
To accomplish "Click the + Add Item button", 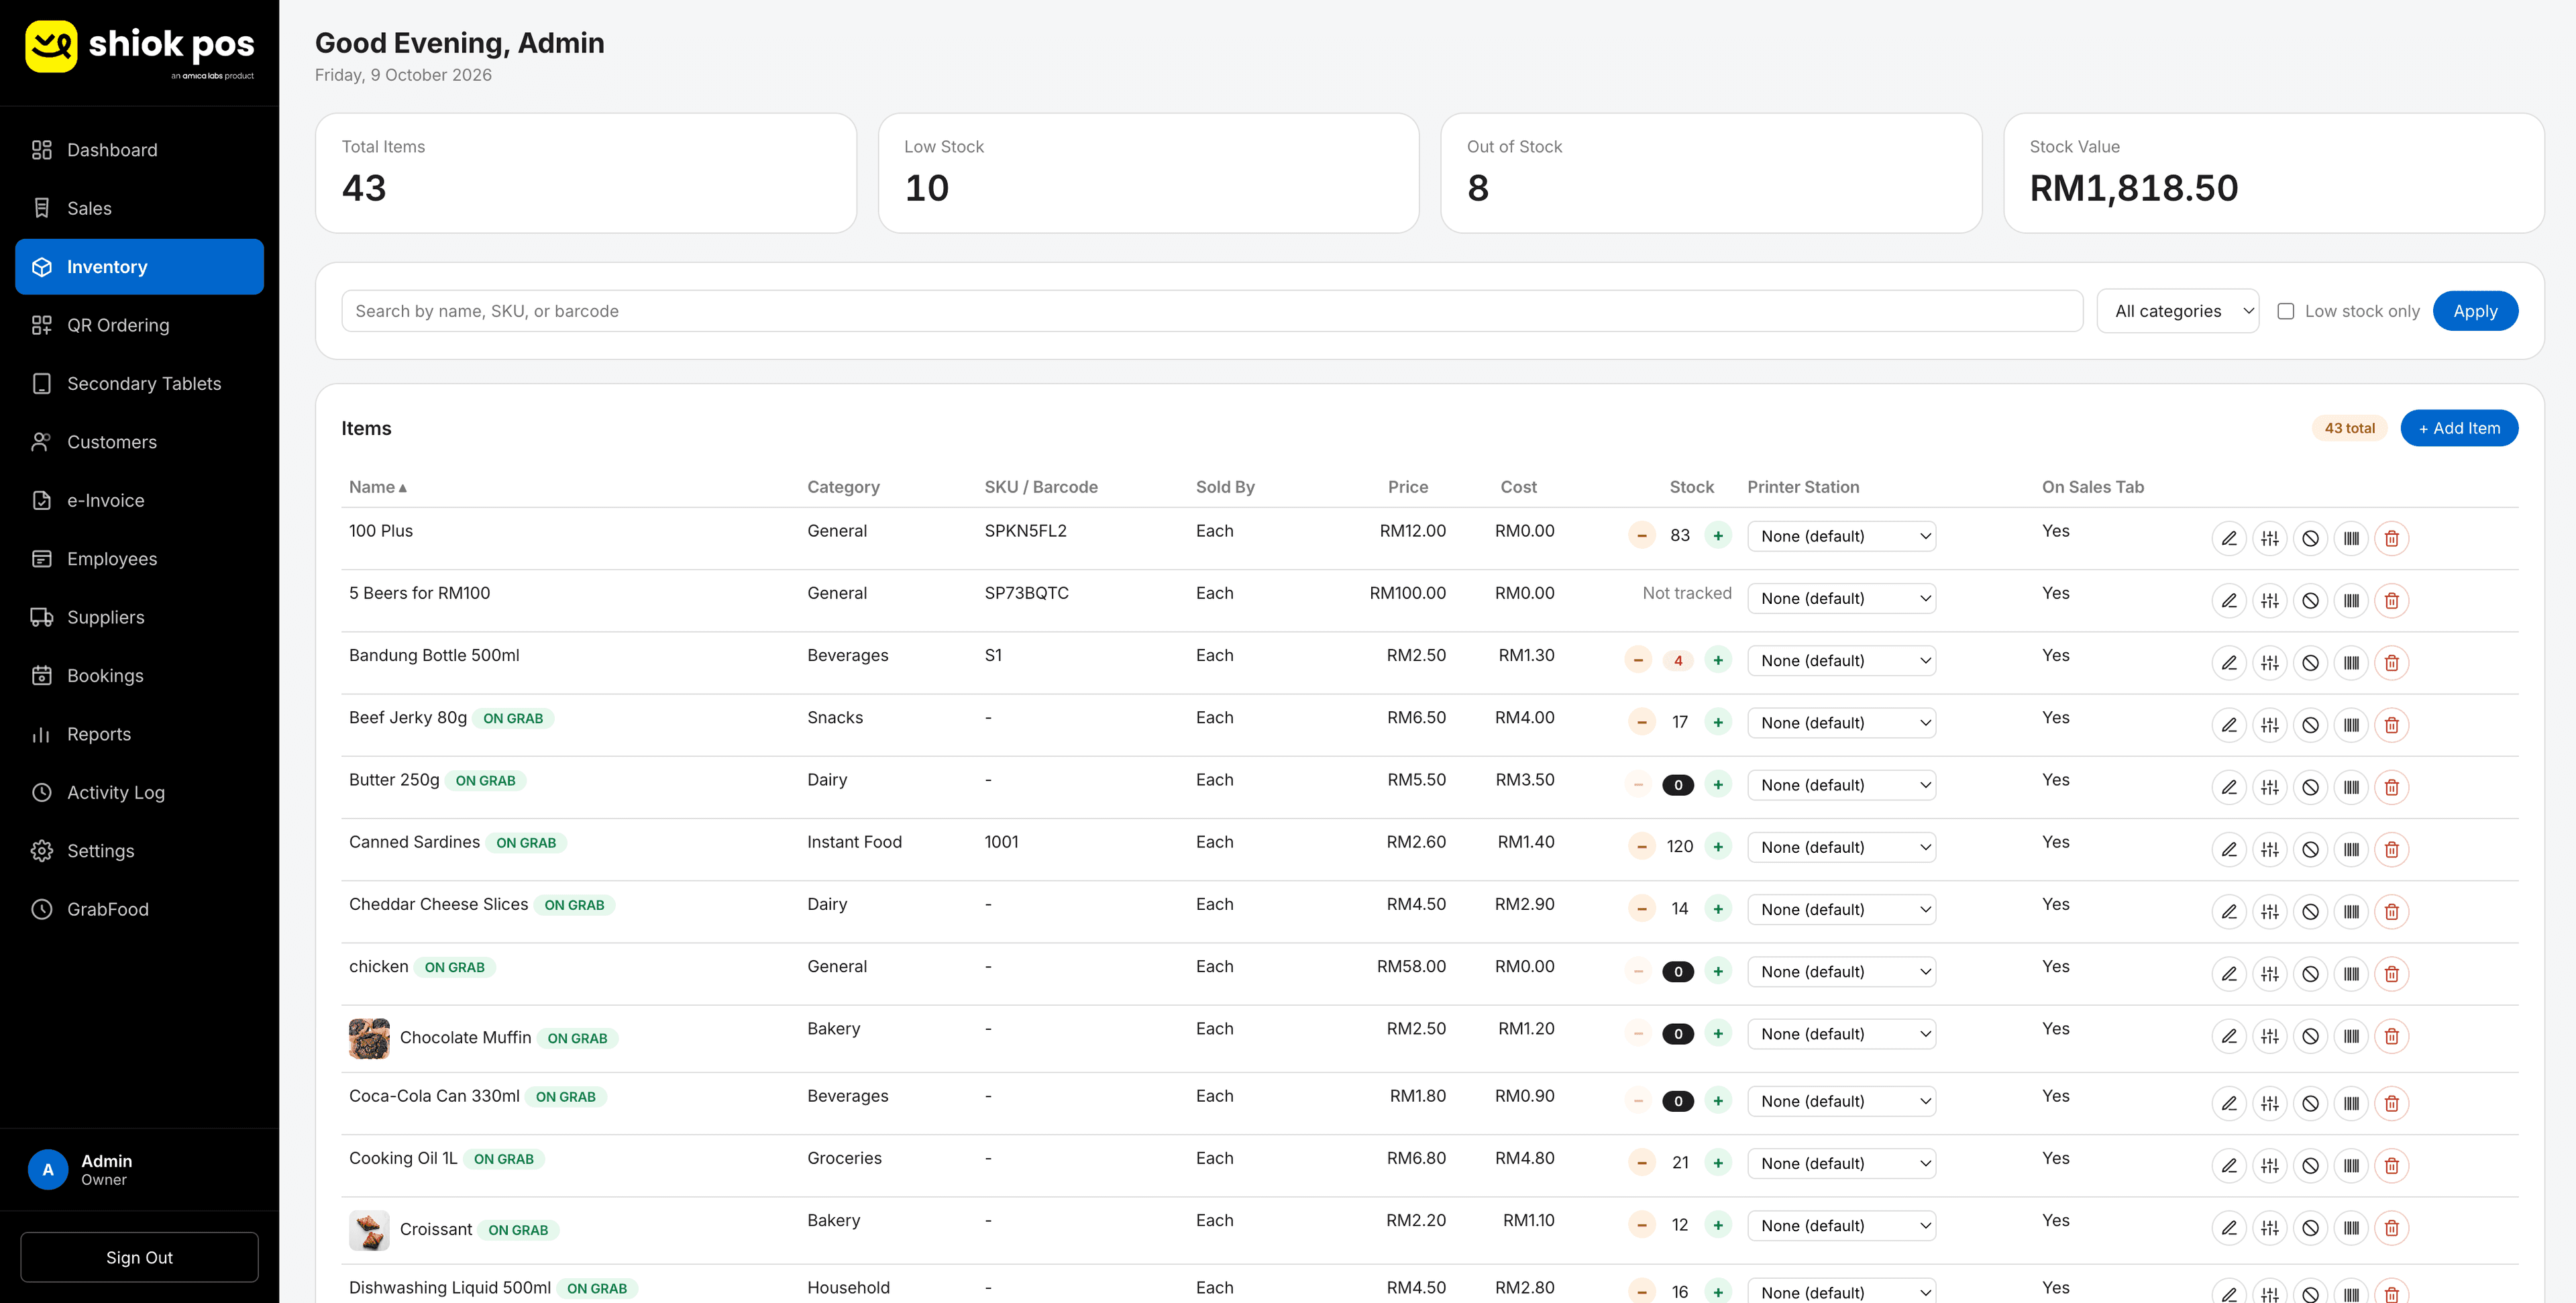I will (2459, 428).
